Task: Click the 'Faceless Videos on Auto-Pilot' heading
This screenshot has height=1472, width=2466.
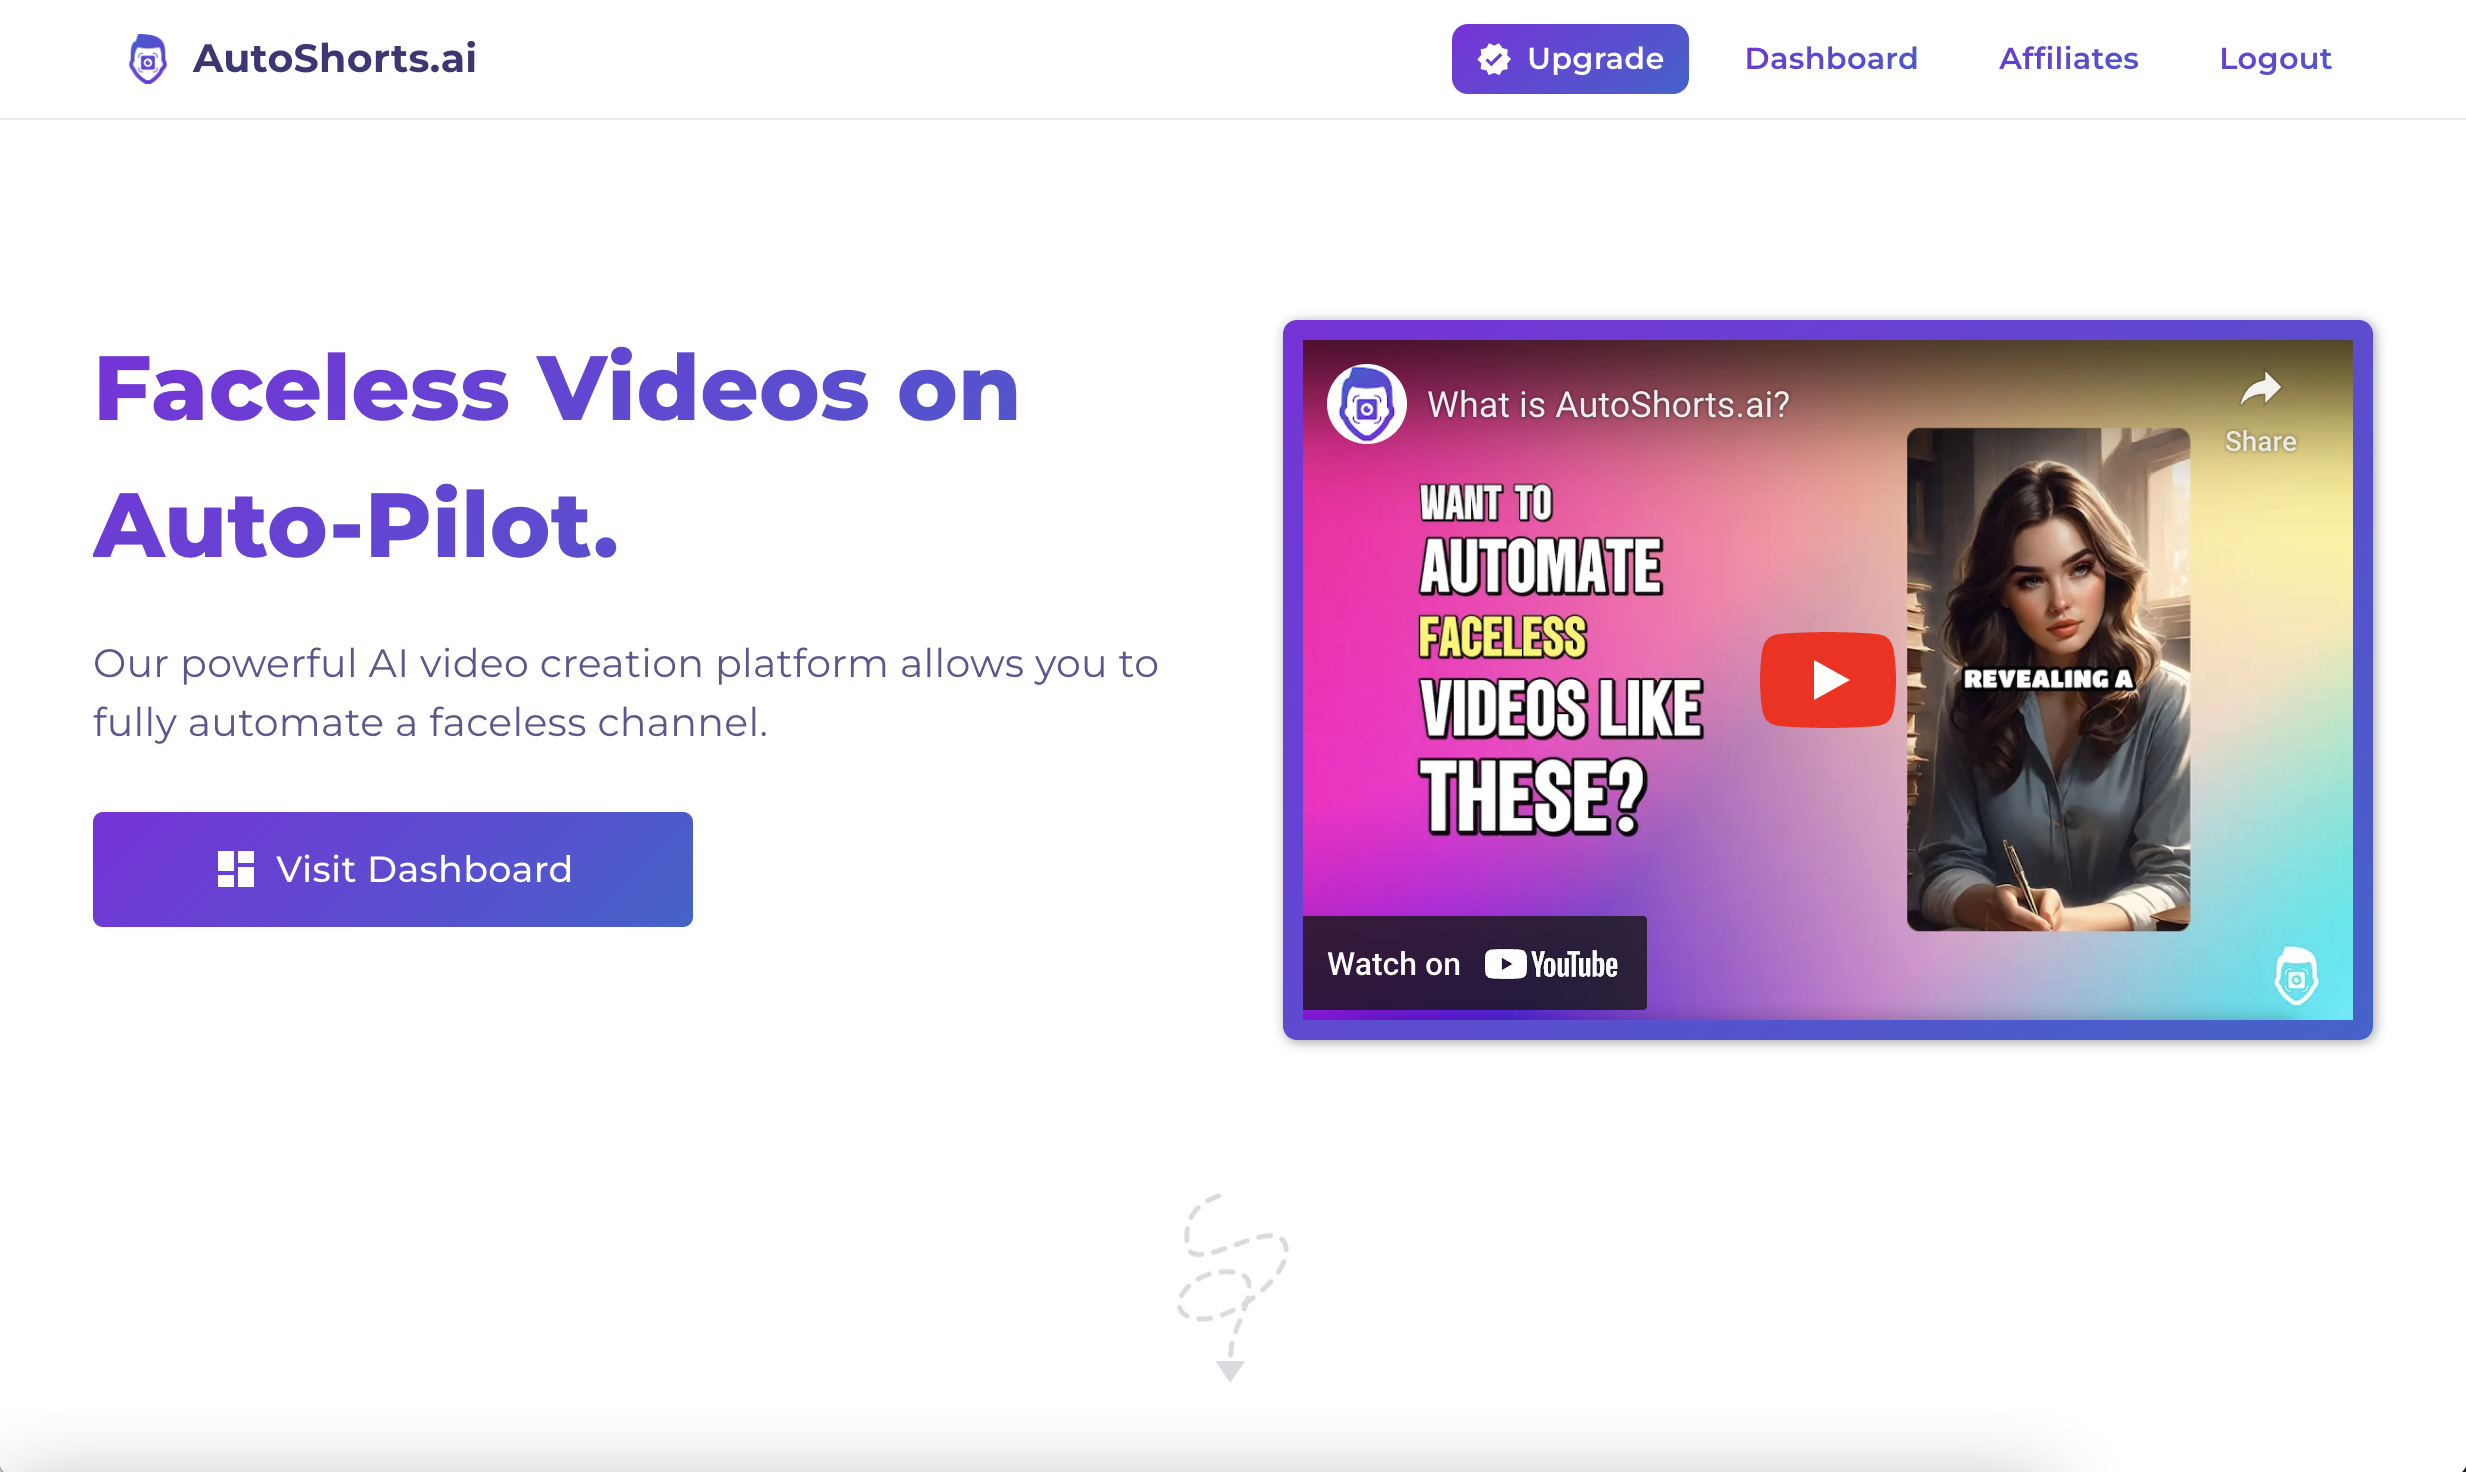Action: tap(557, 457)
